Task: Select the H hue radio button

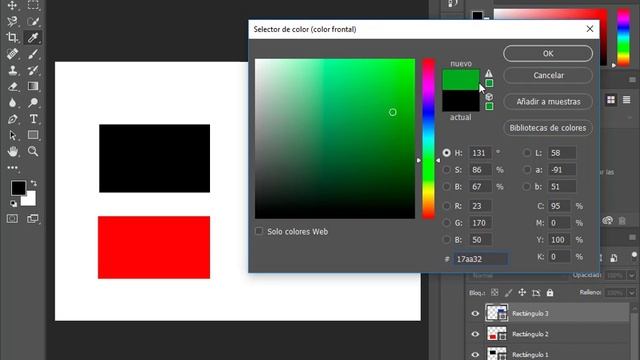Action: (x=447, y=153)
